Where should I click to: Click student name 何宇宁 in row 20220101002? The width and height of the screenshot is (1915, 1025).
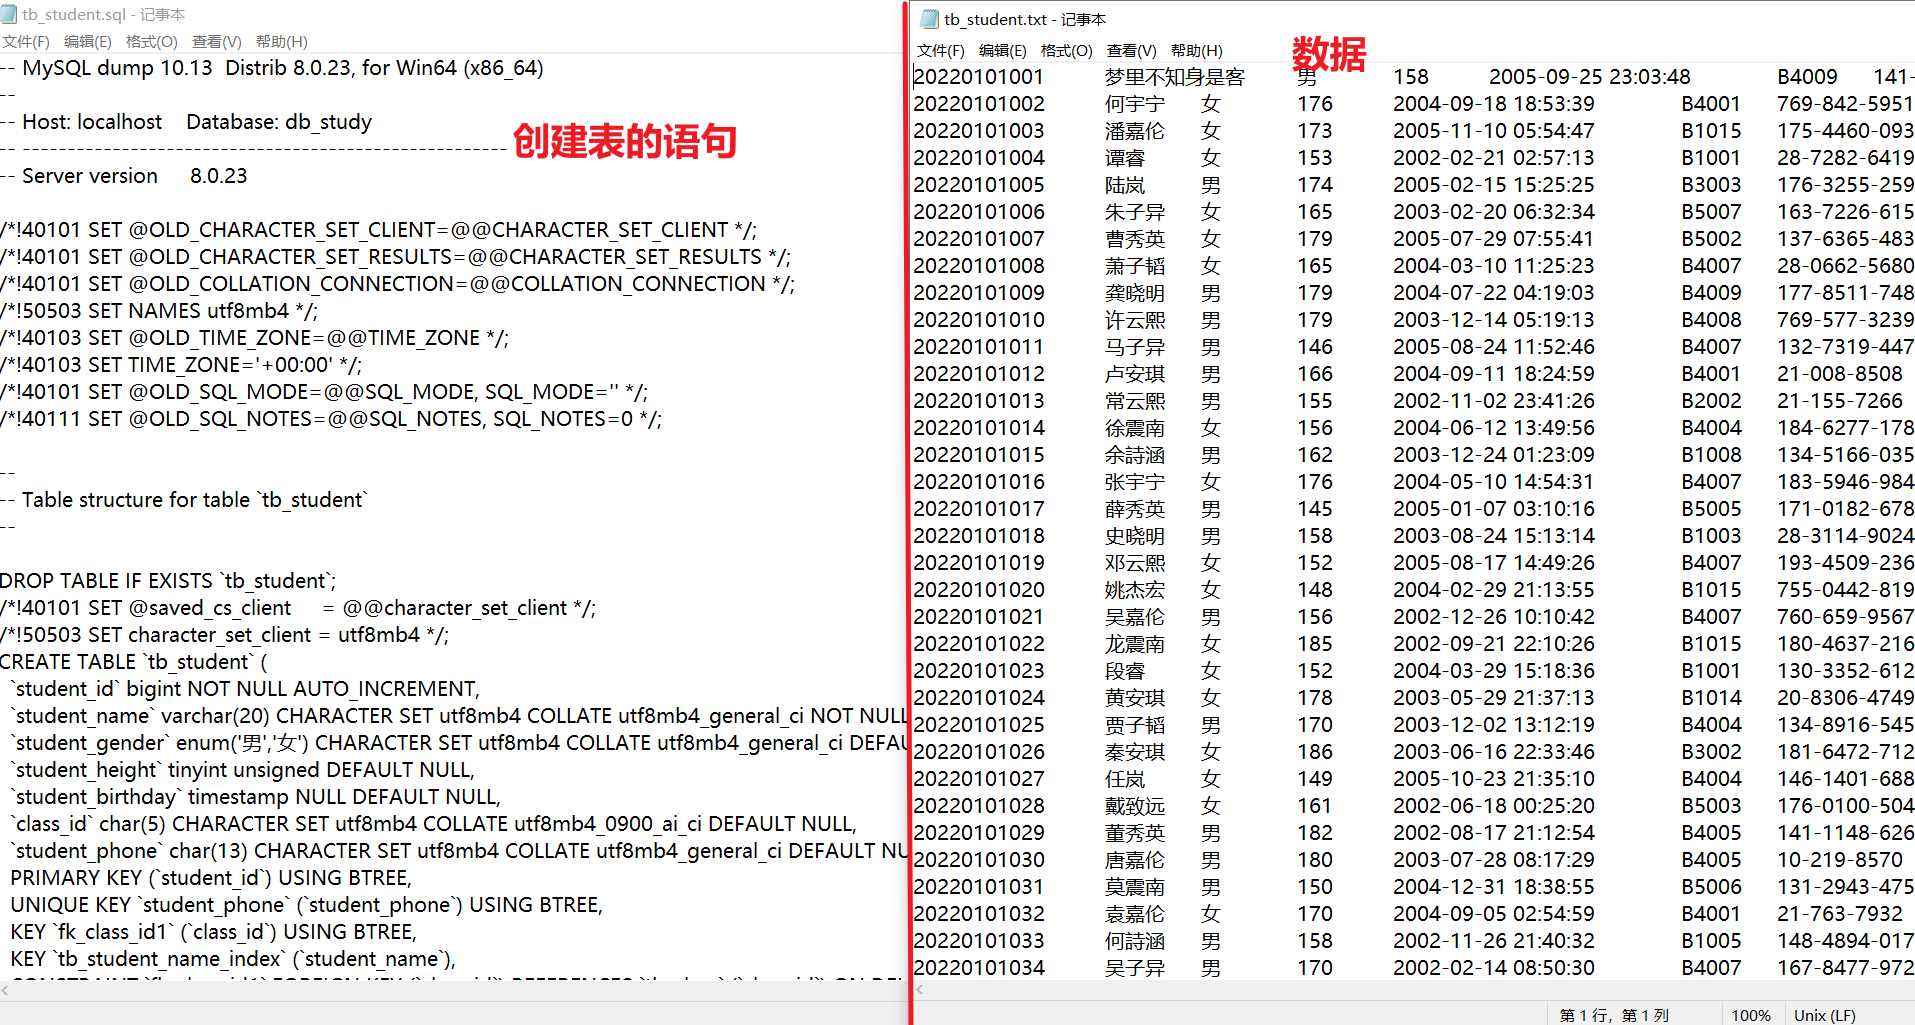tap(1134, 104)
